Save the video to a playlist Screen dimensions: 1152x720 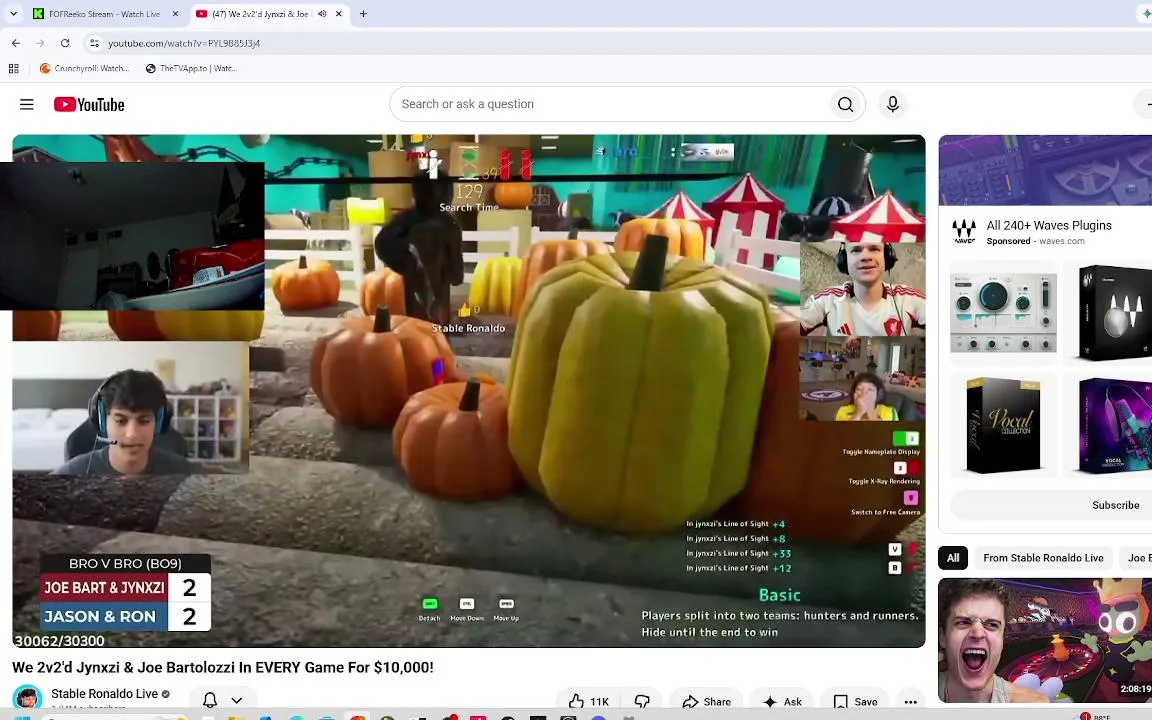pos(855,701)
